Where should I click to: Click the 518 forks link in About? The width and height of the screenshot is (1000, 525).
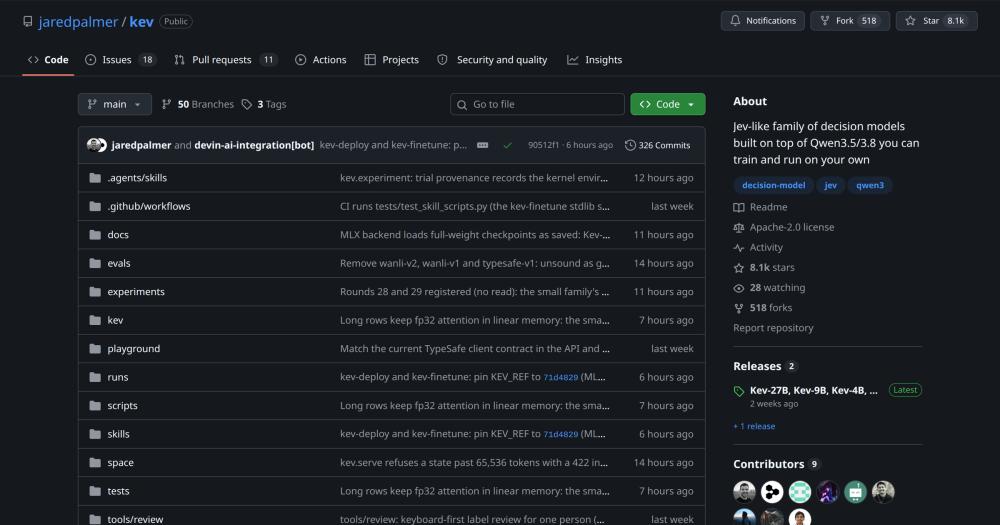(770, 307)
